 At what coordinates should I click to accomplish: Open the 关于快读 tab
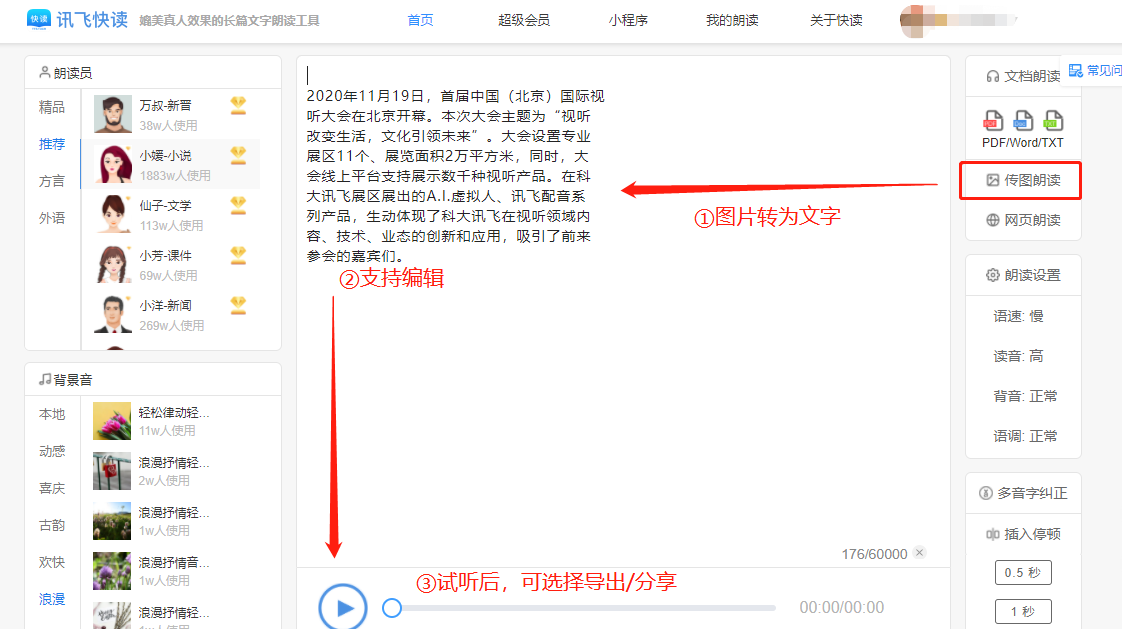(836, 20)
